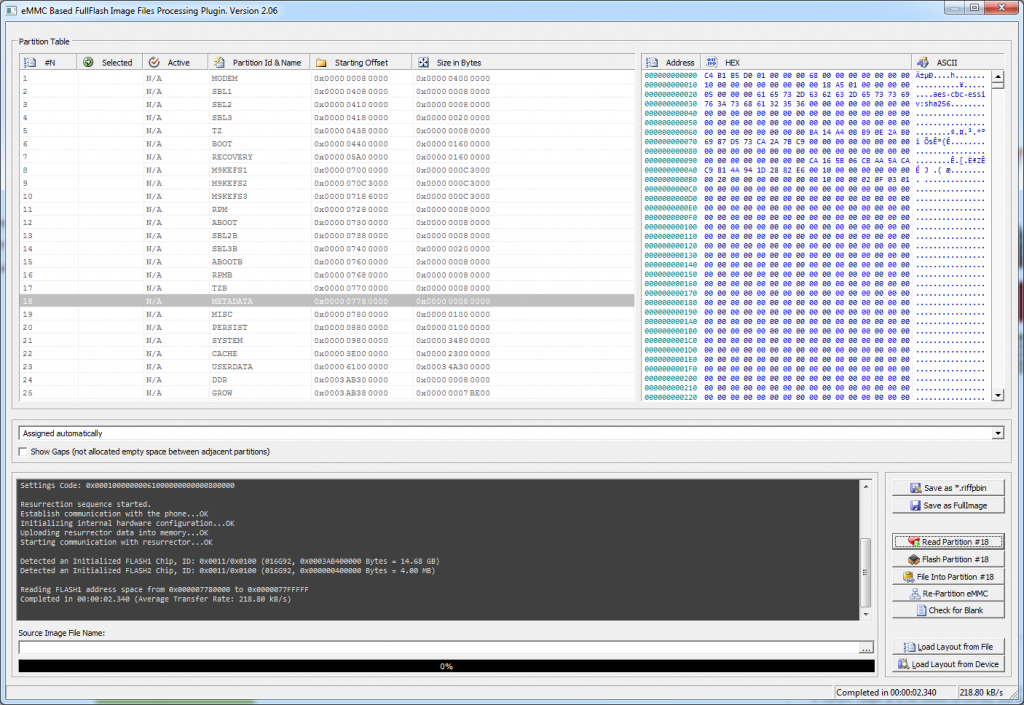Click the Flash Partition #18 icon

[914, 559]
